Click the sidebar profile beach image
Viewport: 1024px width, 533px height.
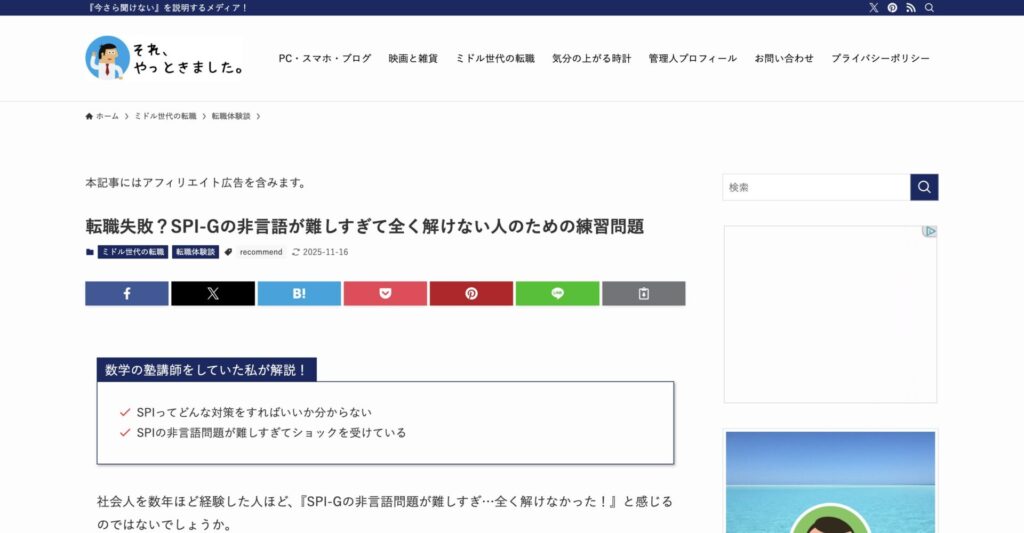[830, 482]
